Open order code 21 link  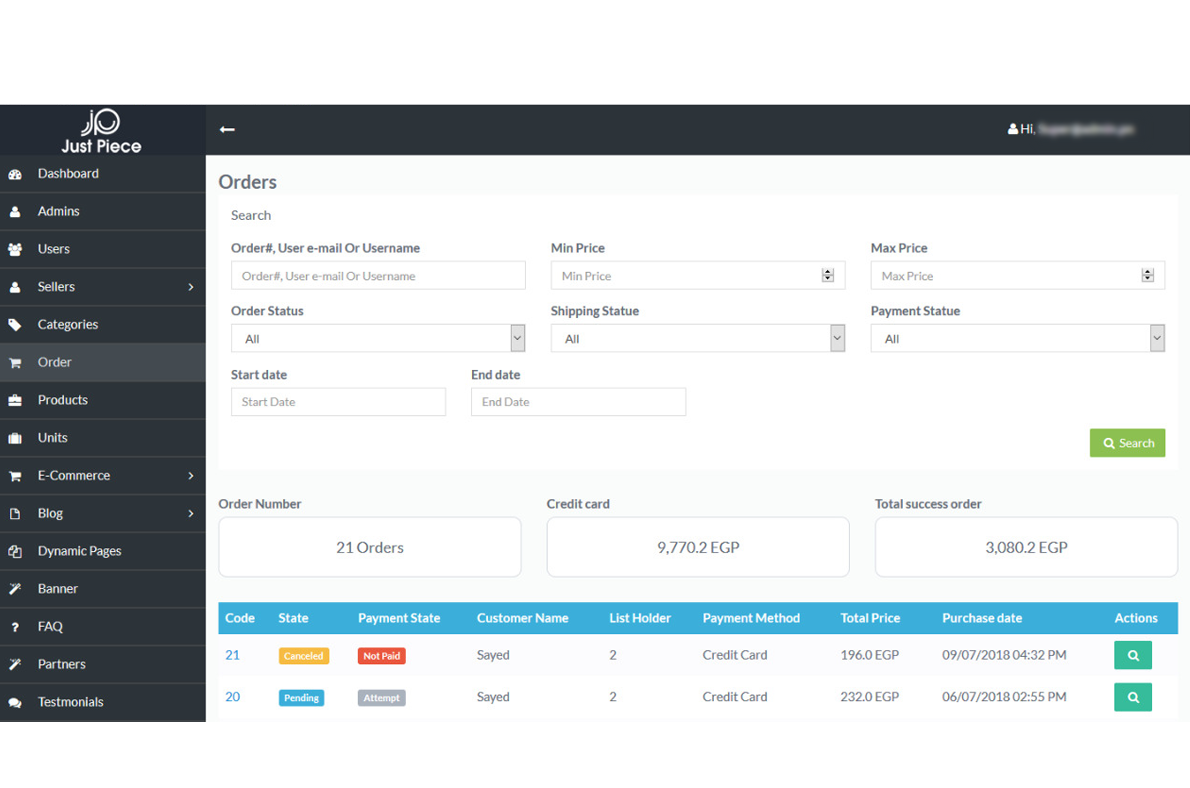click(x=232, y=655)
